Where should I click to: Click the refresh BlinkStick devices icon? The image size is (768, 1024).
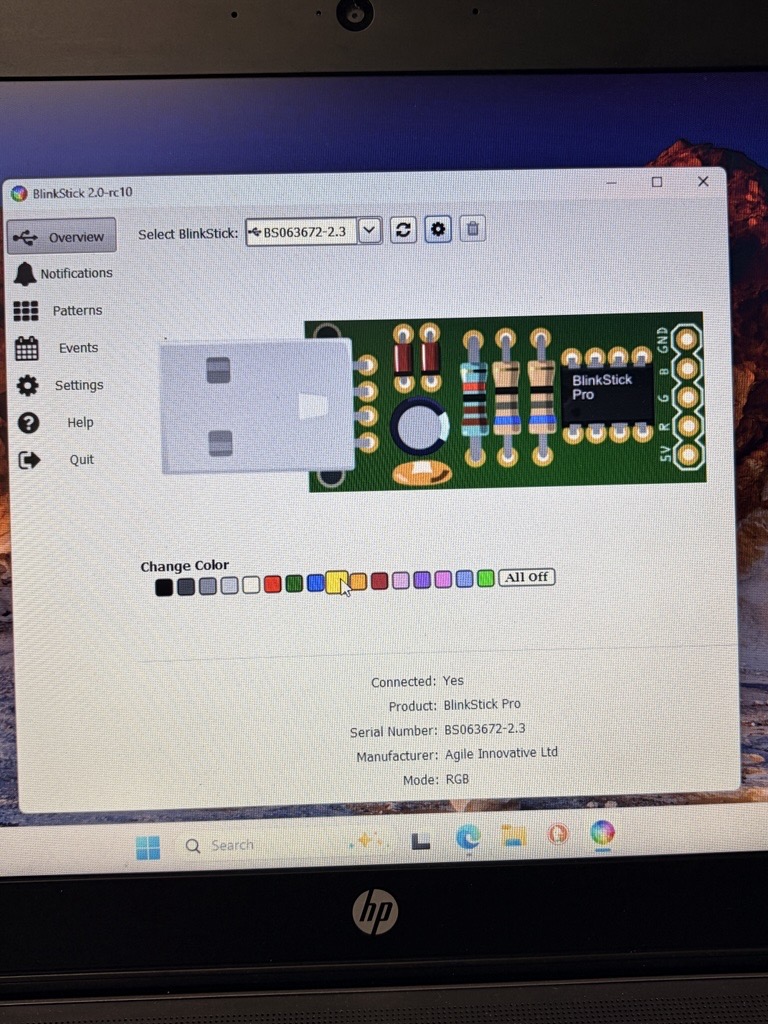(x=403, y=230)
